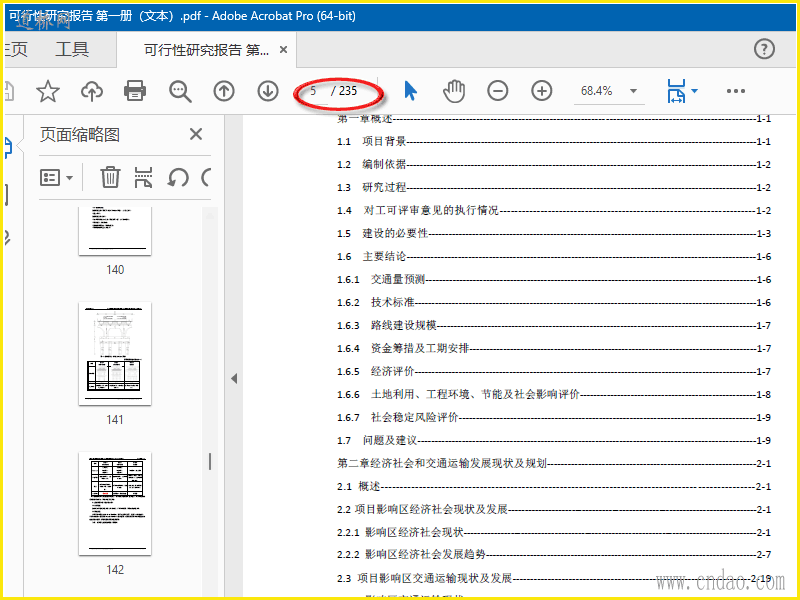This screenshot has width=800, height=600.
Task: Zoom in with the plus button
Action: (x=542, y=91)
